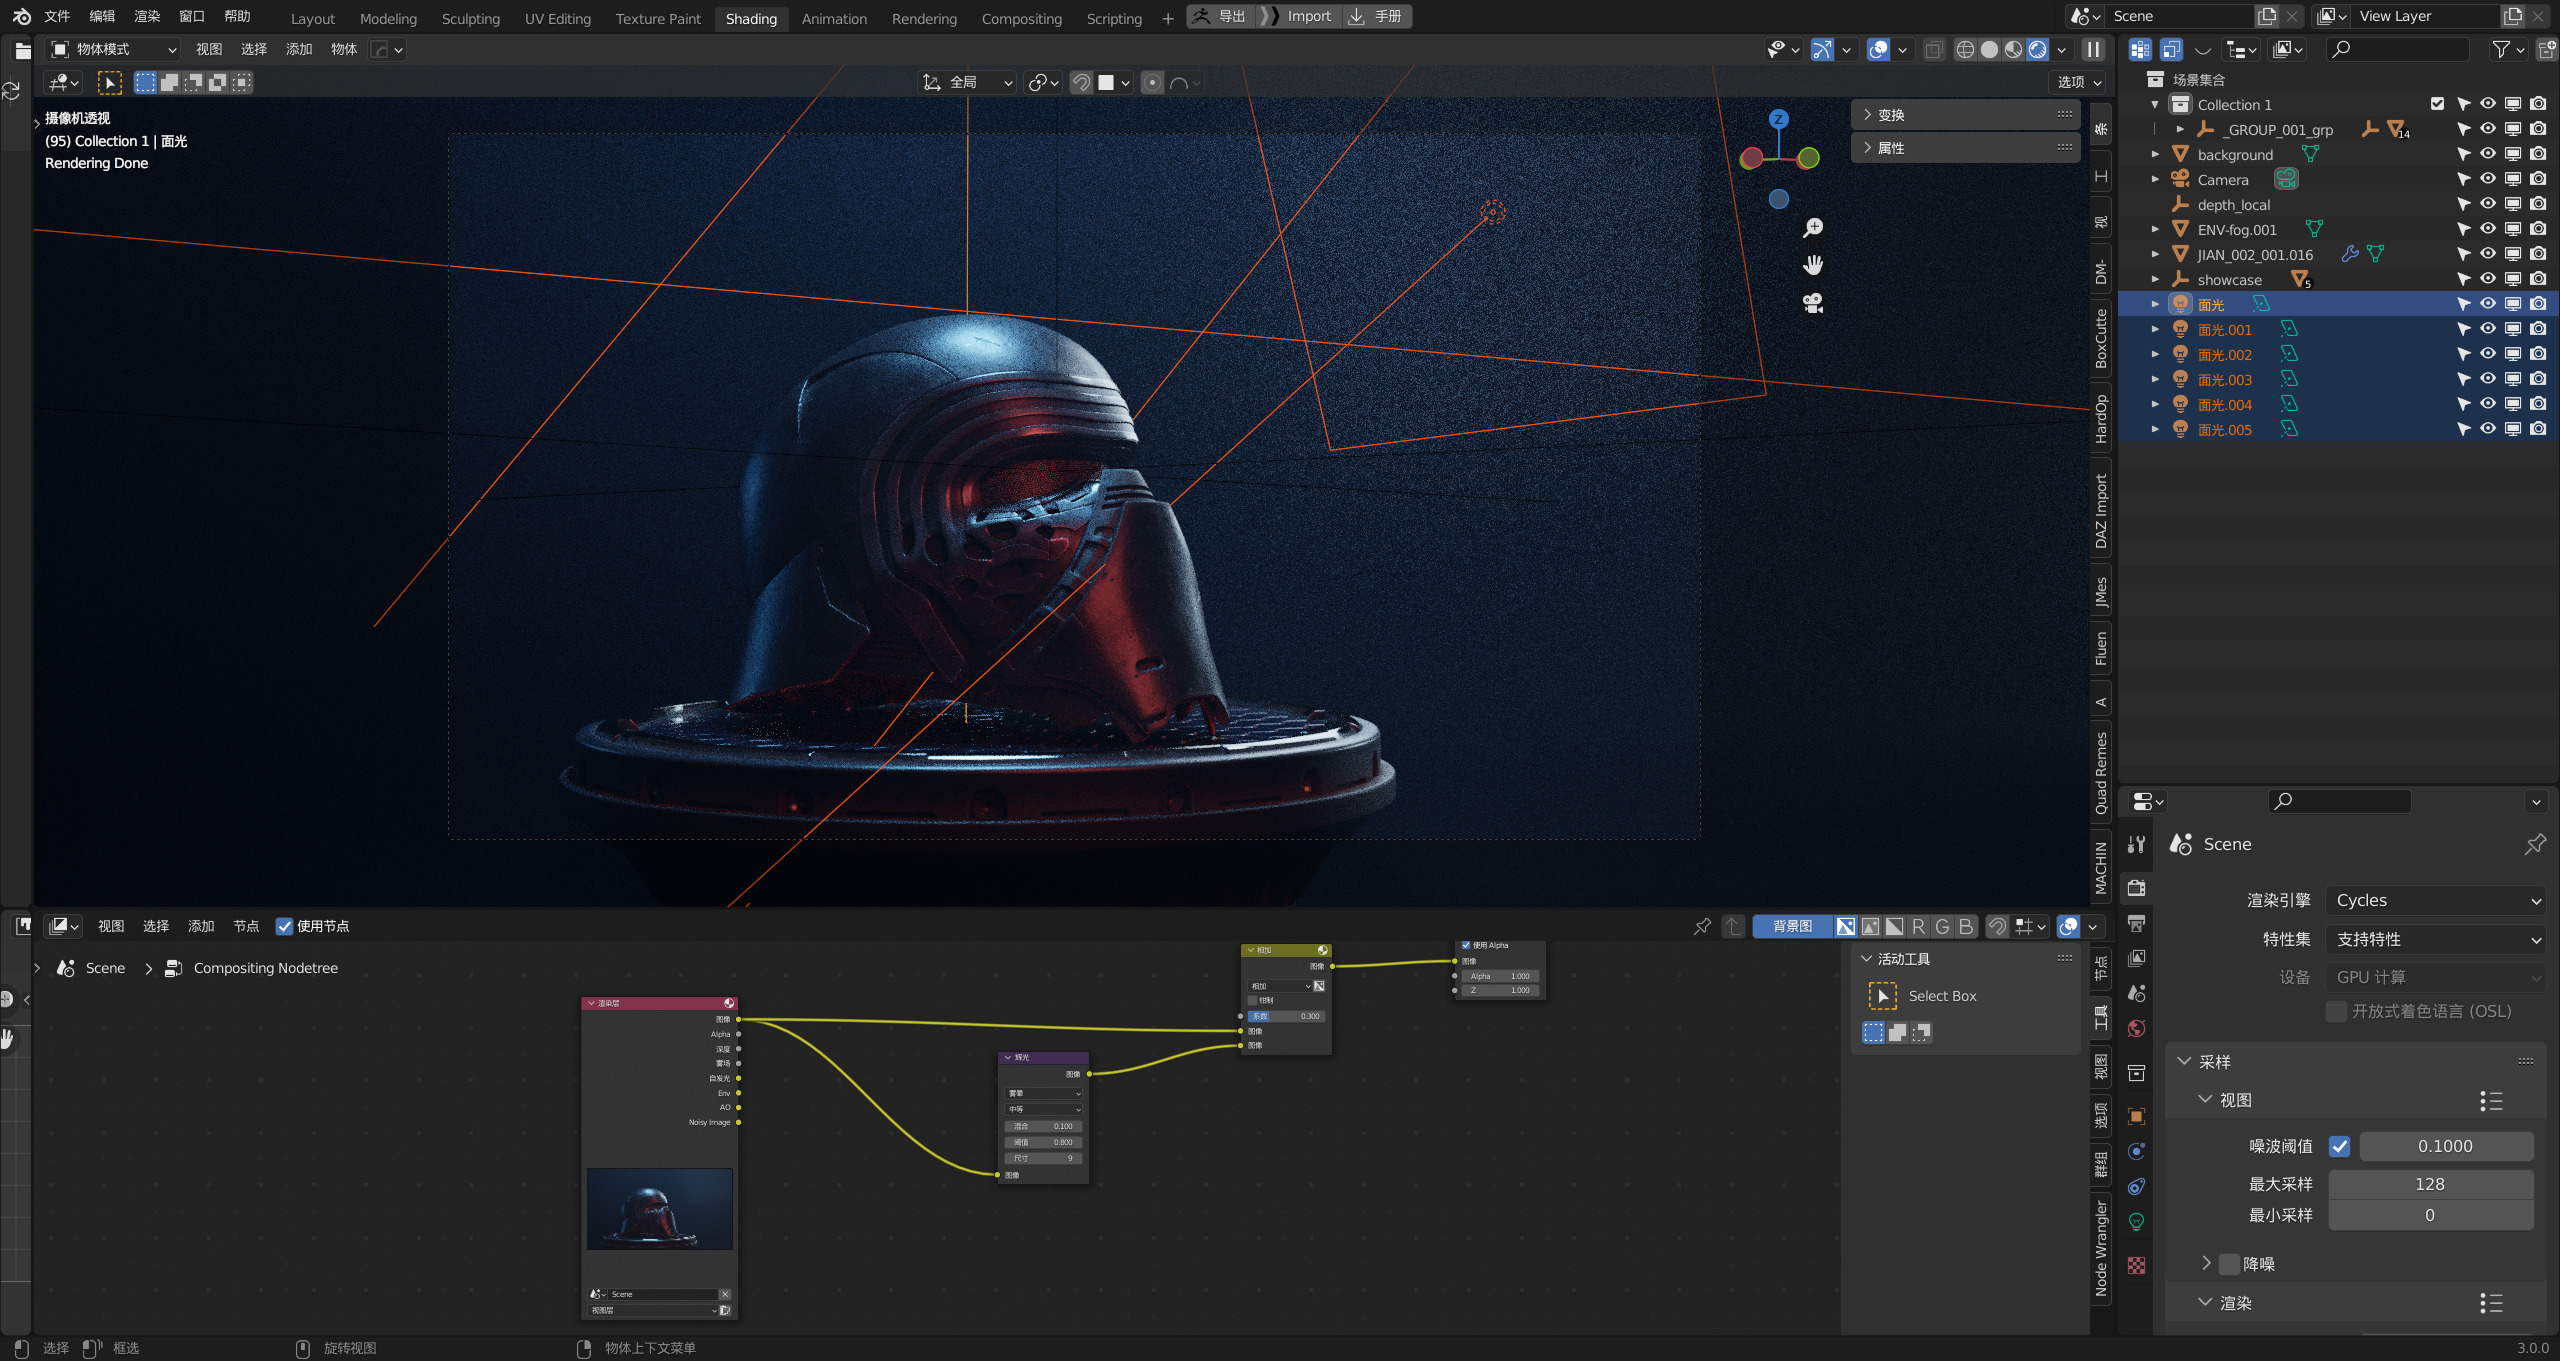Click the 手册 manual button
This screenshot has width=2560, height=1361.
[1376, 17]
